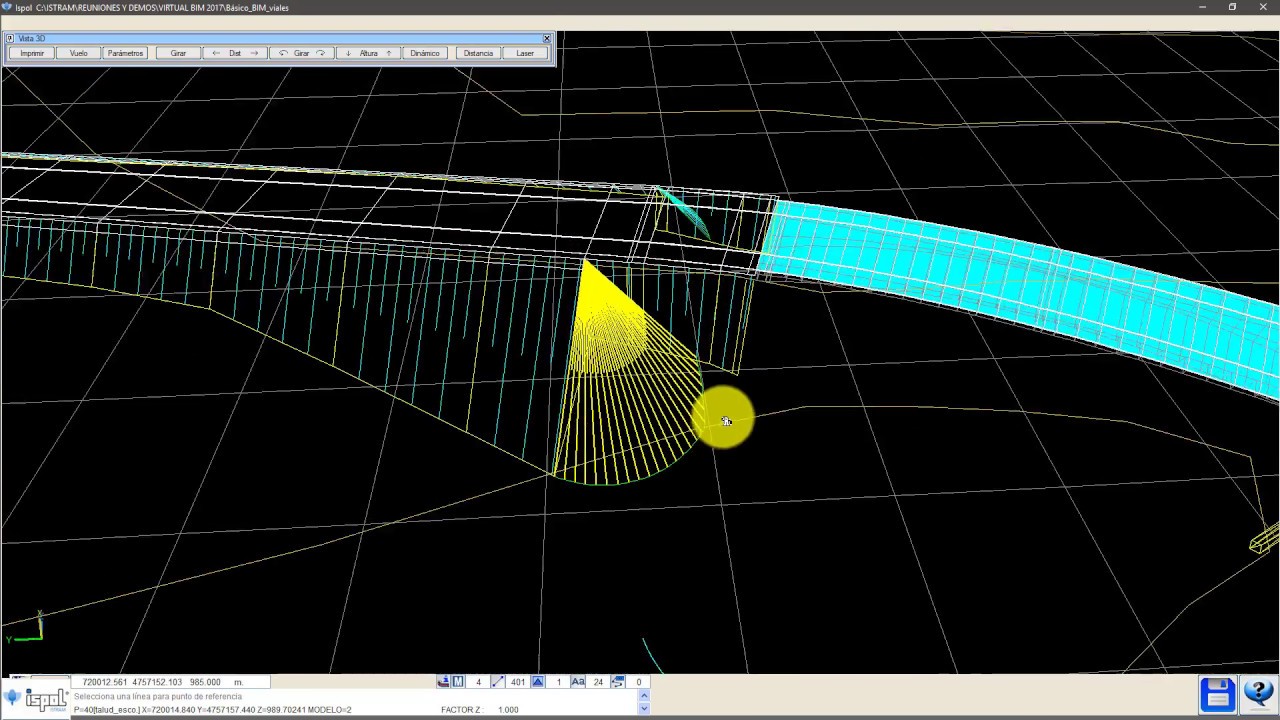Click the Ispol application icon in title bar
Screen dimensions: 1280x720
(x=7, y=7)
